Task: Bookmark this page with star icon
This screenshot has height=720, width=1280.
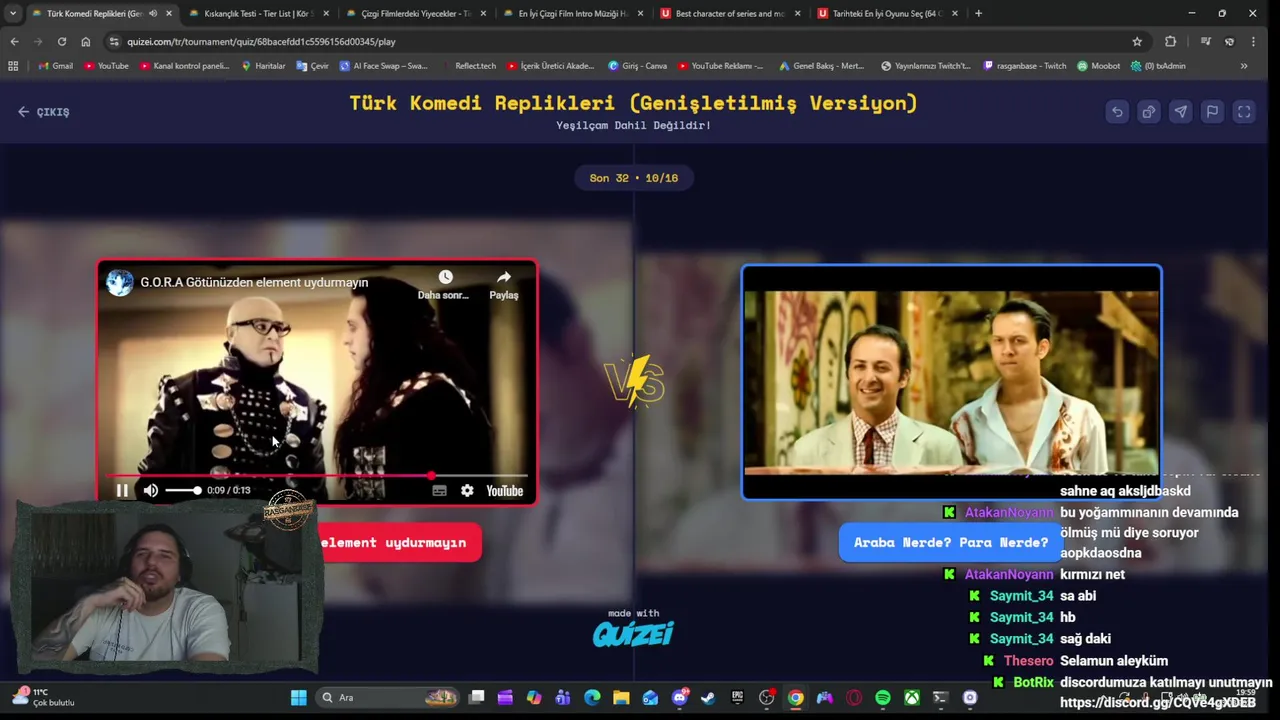Action: point(1137,41)
